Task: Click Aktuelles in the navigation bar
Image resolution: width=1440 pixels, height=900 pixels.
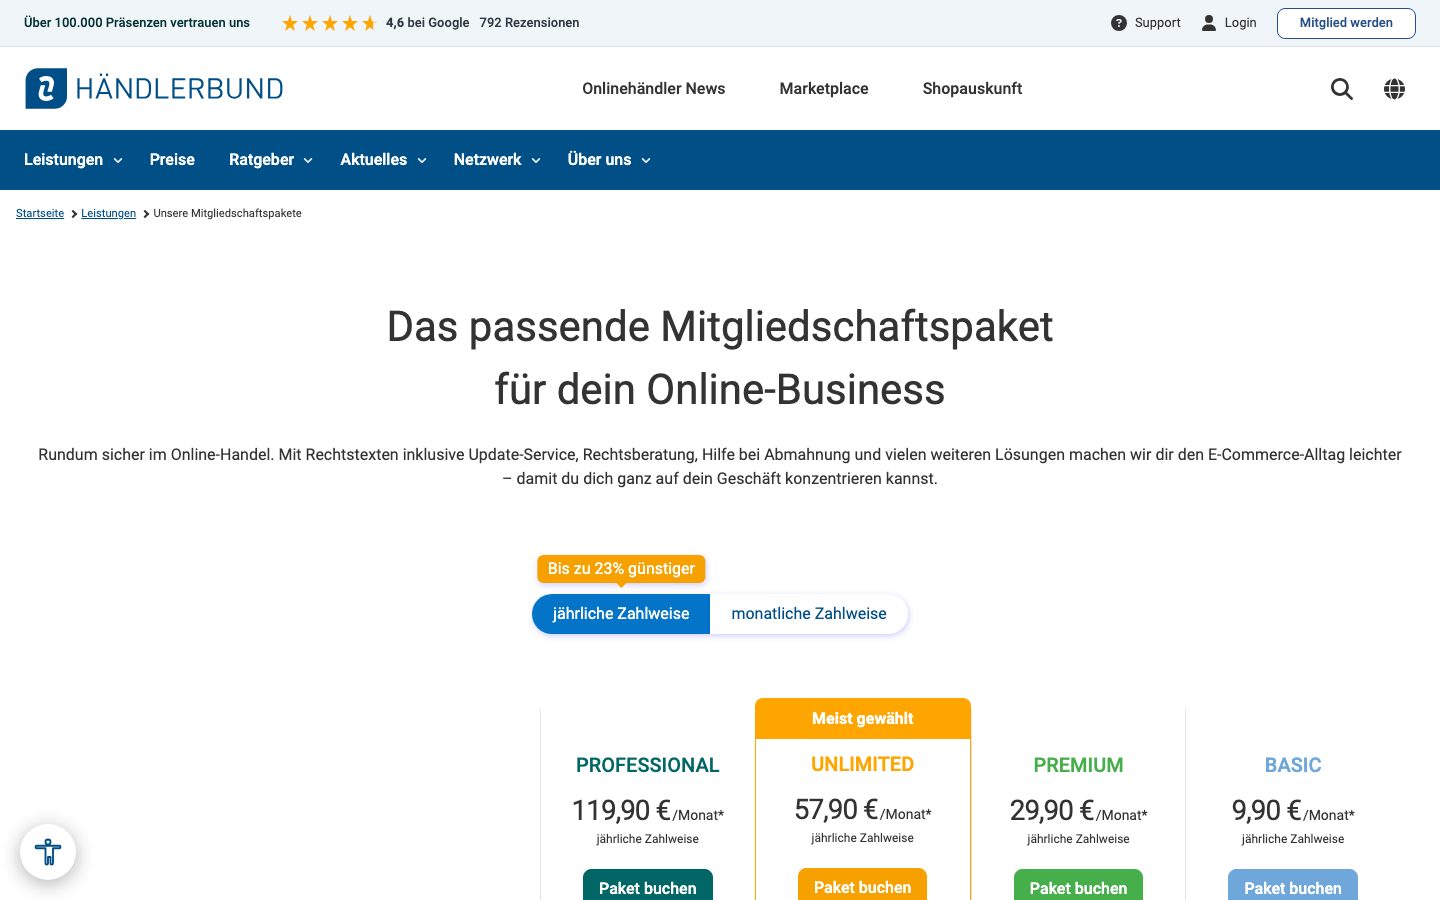Action: click(x=374, y=160)
